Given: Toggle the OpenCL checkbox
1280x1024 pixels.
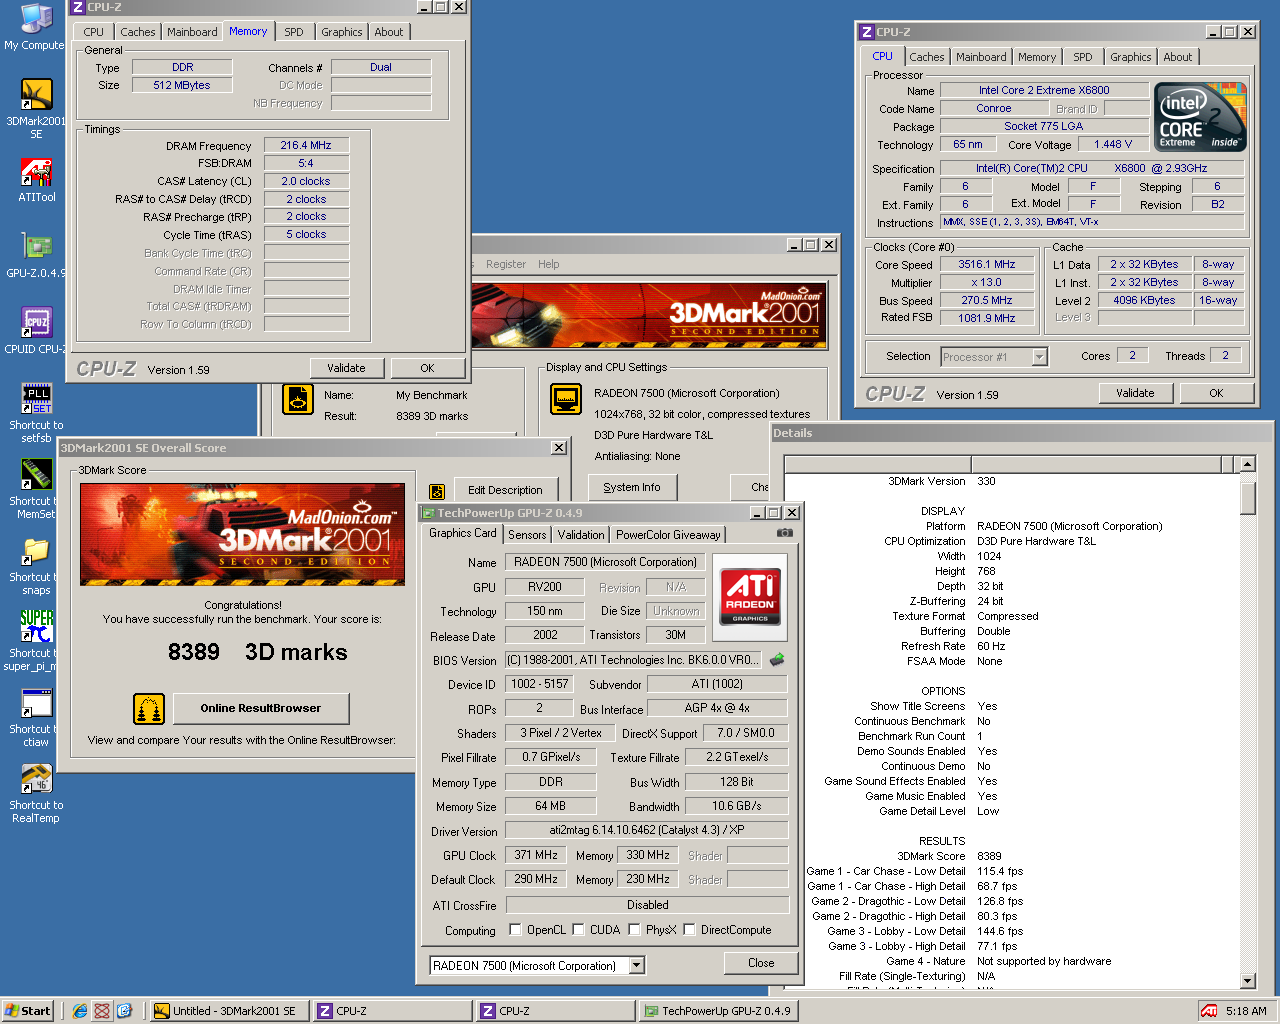Looking at the screenshot, I should [x=515, y=930].
